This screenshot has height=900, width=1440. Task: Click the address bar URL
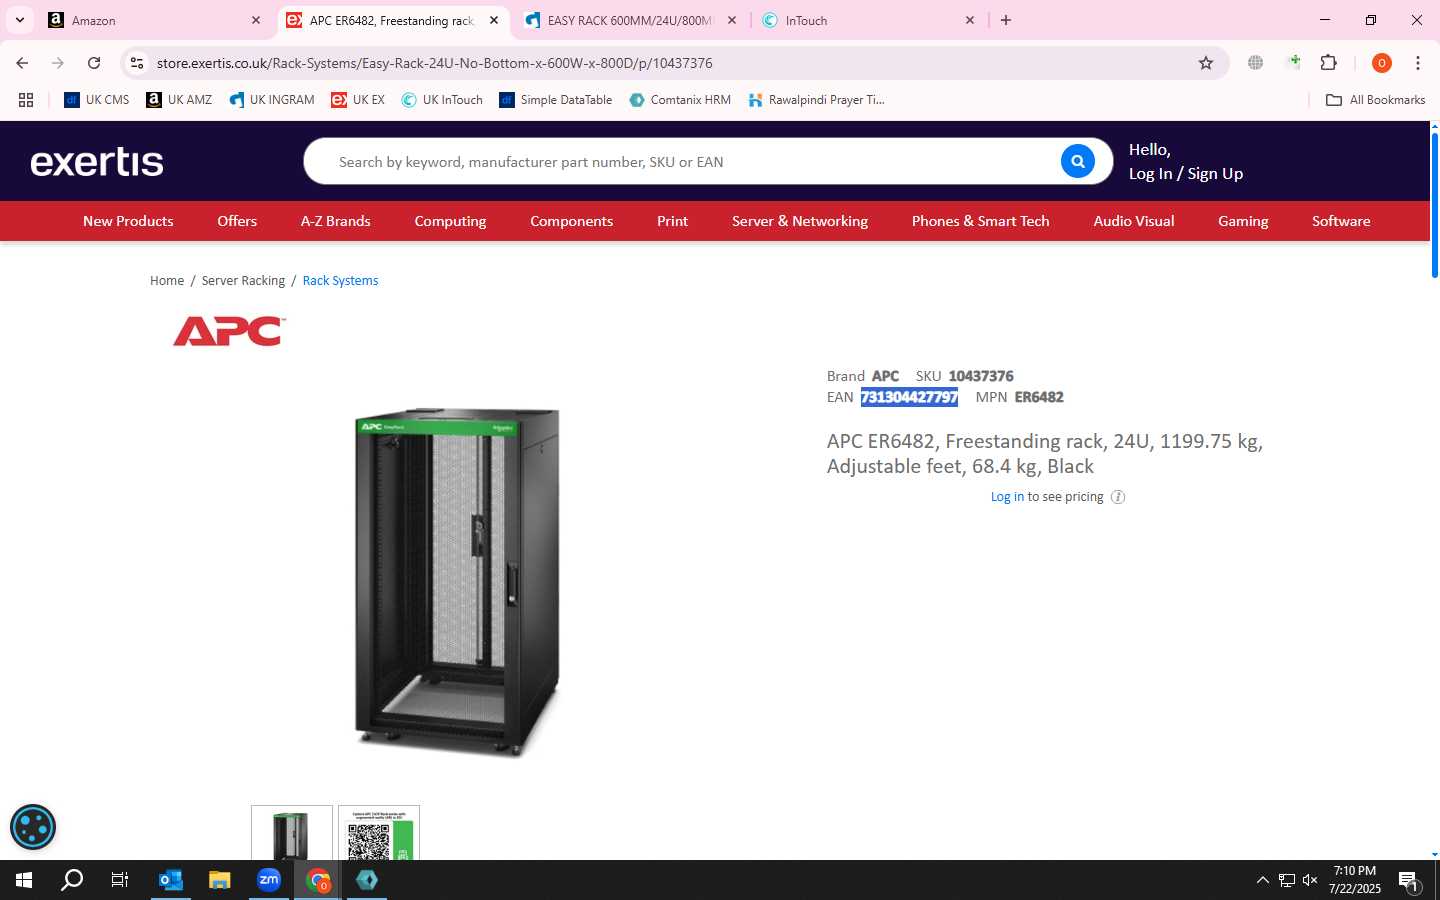(434, 63)
